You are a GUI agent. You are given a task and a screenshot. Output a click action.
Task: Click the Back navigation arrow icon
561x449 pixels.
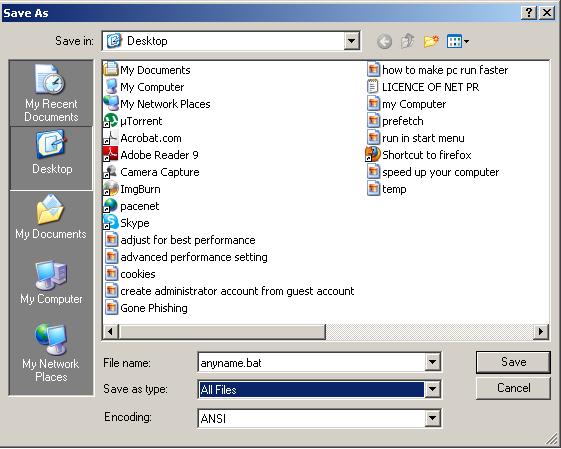(385, 42)
